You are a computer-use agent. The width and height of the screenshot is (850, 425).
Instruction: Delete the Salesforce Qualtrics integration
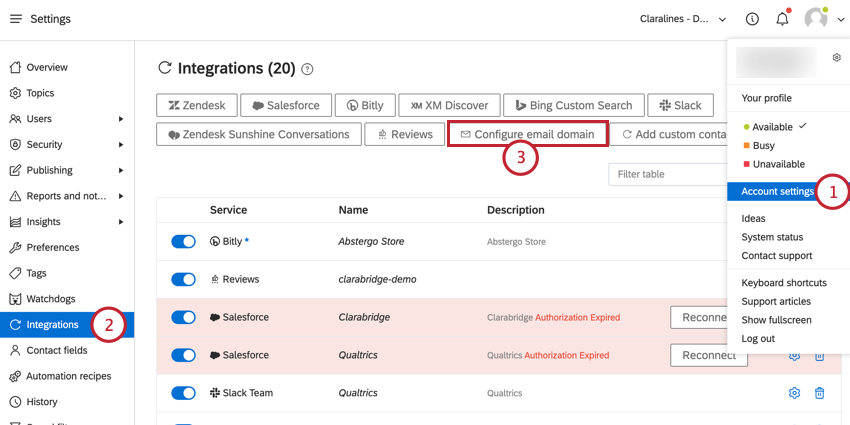tap(820, 356)
